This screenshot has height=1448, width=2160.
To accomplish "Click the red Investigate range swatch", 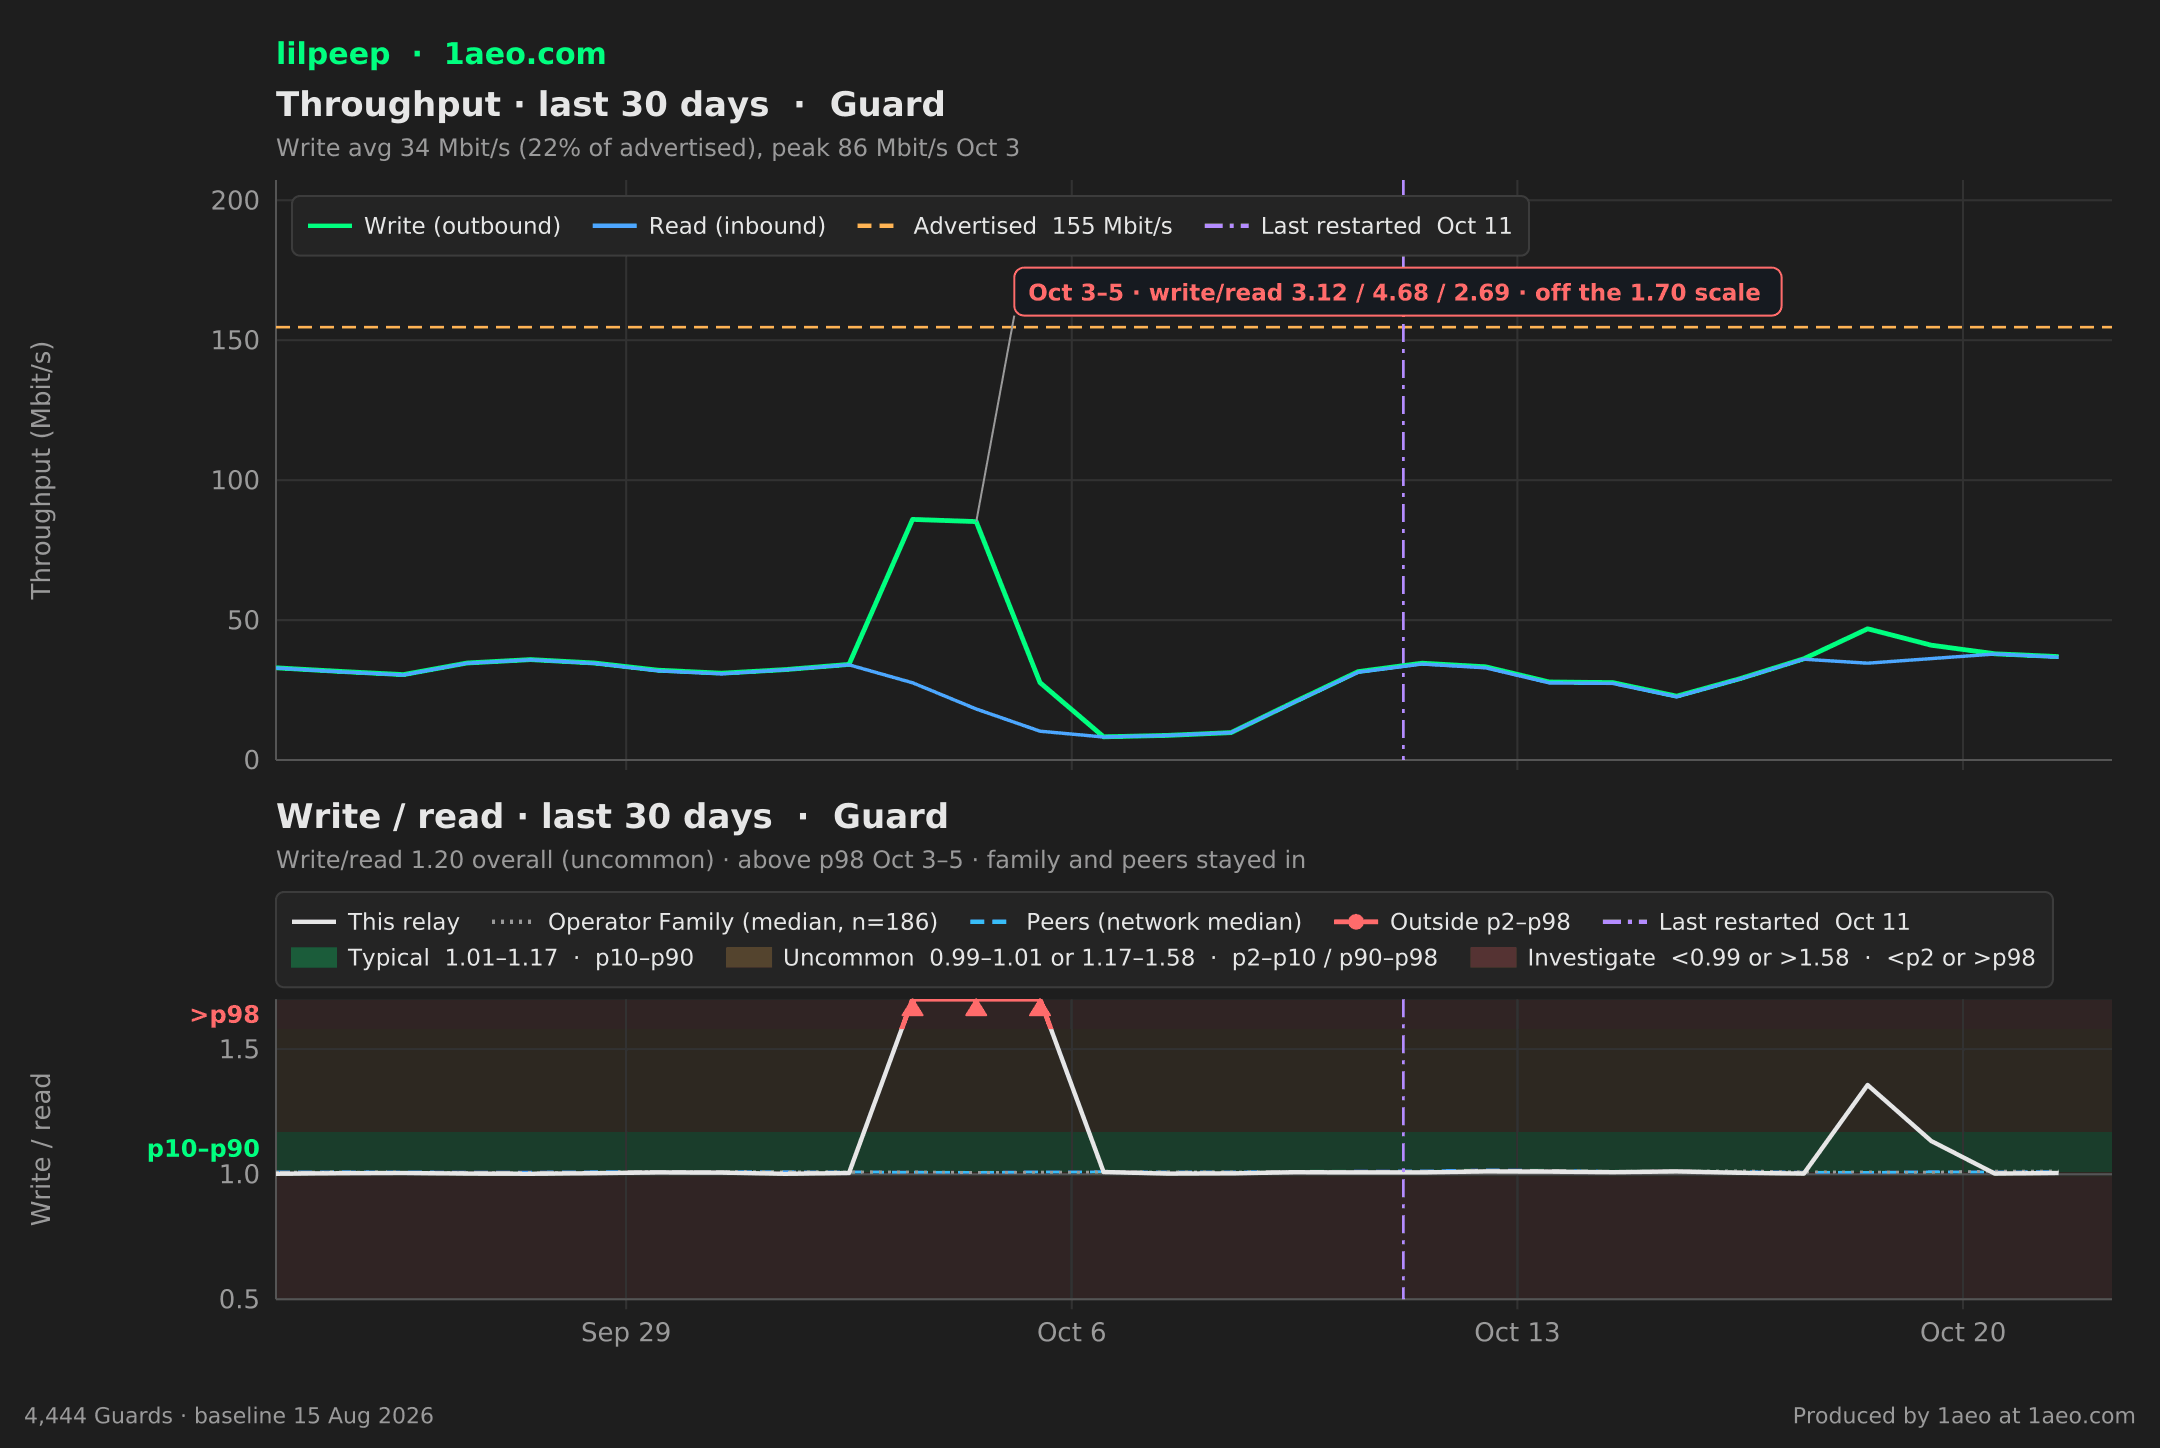I will click(x=1493, y=958).
